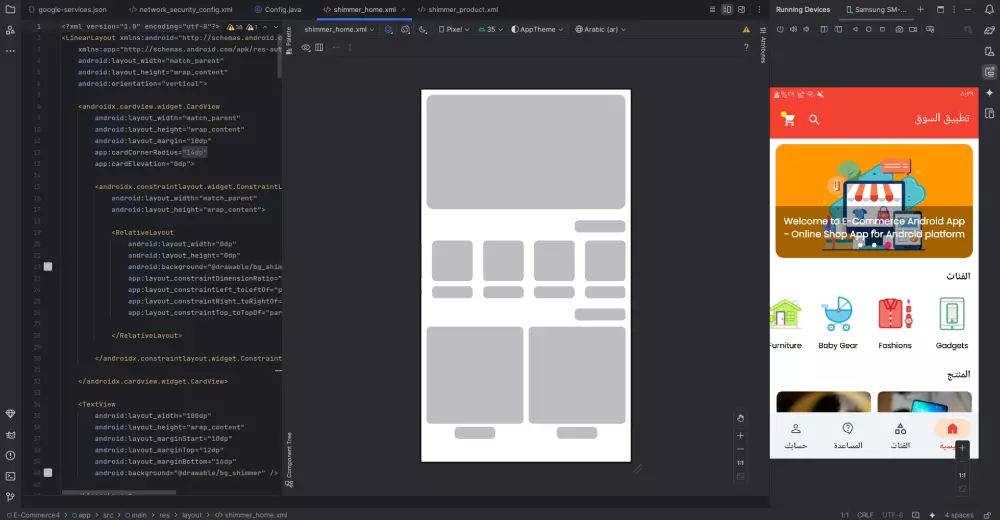Toggle the Component Tree side panel
The width and height of the screenshot is (1000, 520).
pos(289,459)
